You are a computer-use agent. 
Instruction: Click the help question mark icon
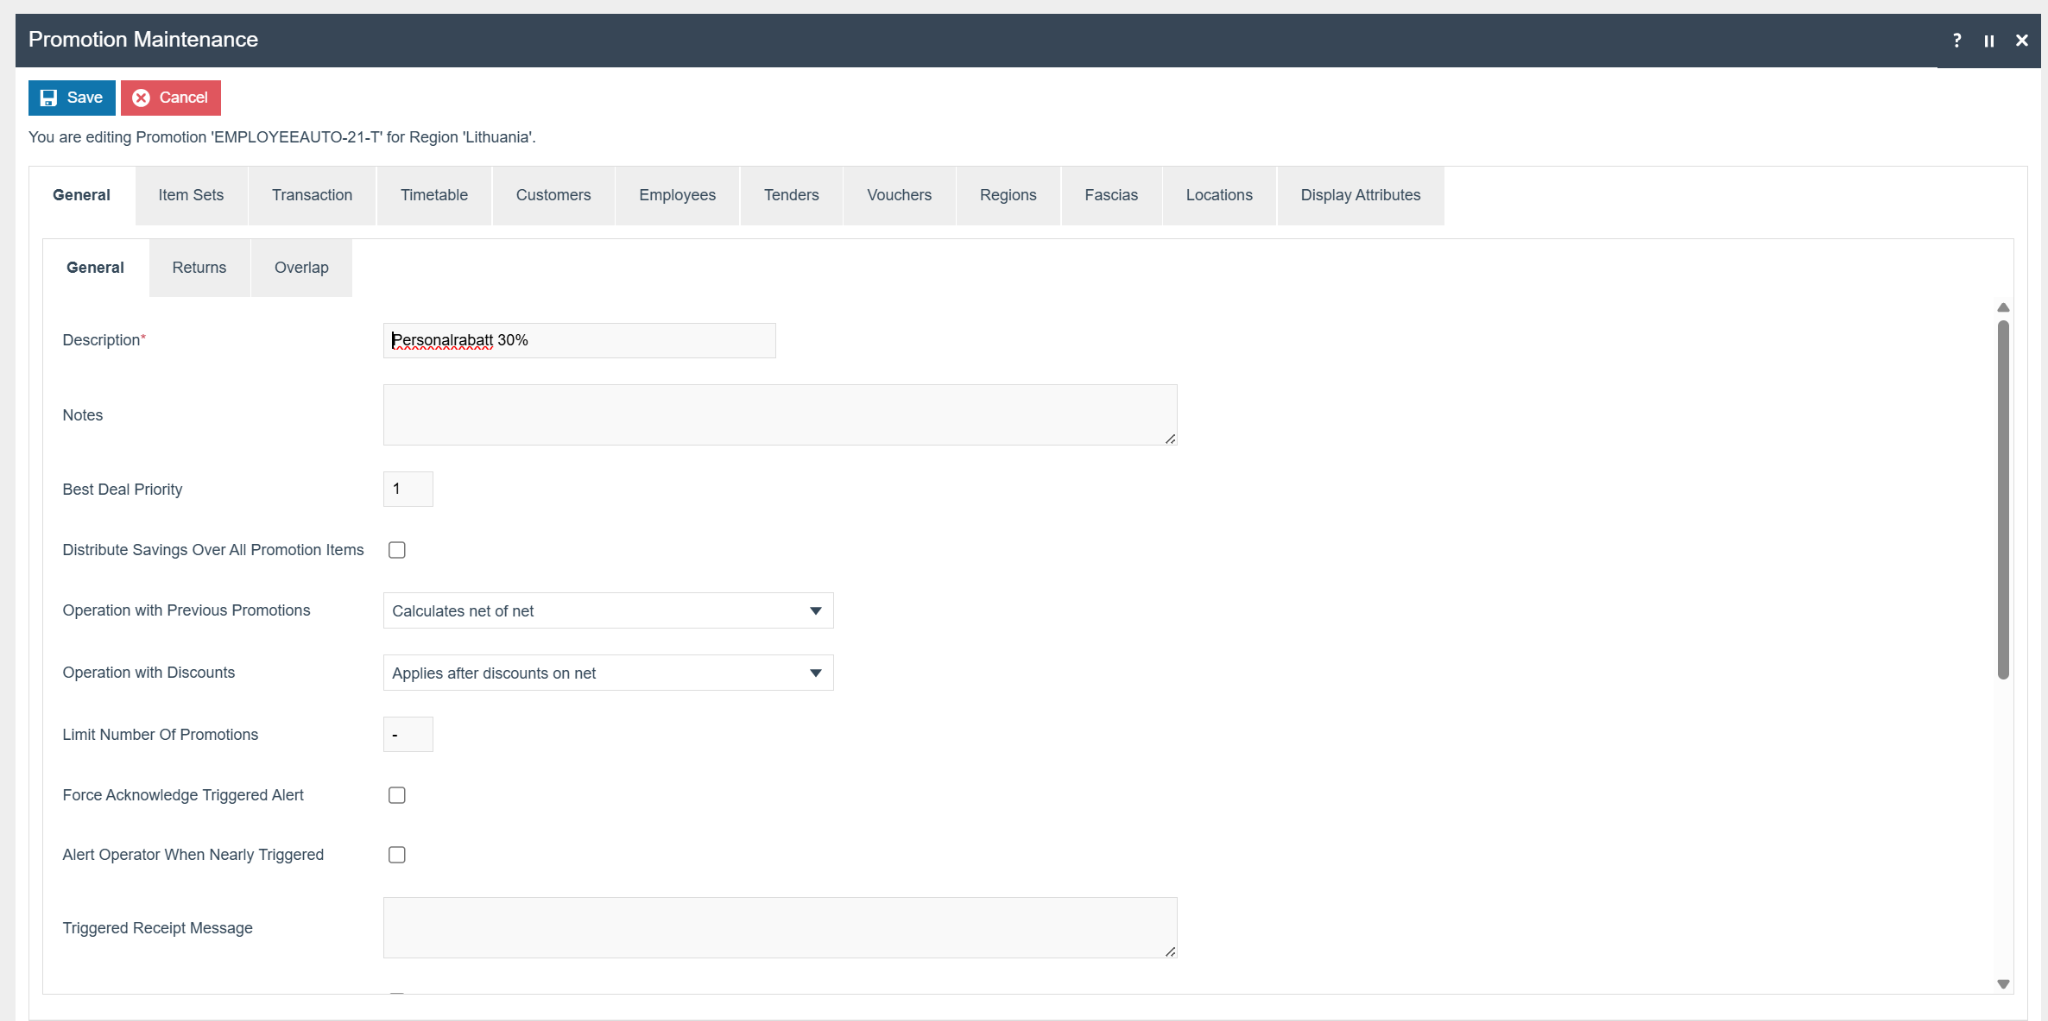click(1956, 41)
